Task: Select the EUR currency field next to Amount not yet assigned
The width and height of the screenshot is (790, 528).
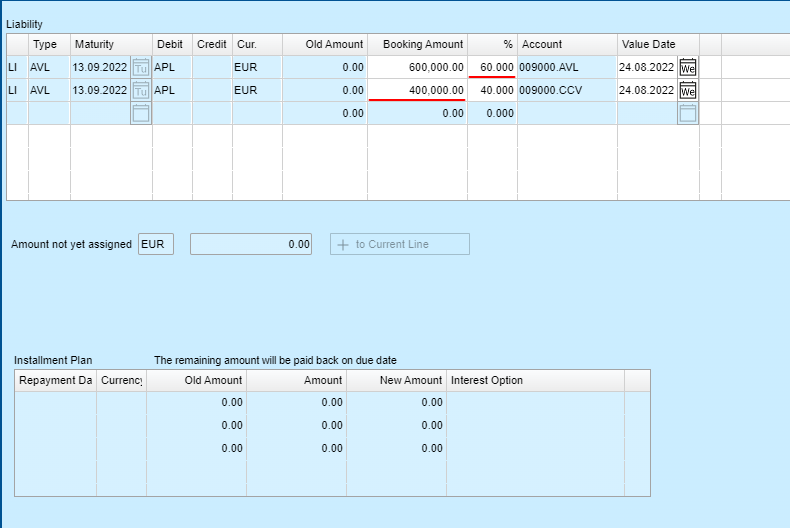Action: (156, 244)
